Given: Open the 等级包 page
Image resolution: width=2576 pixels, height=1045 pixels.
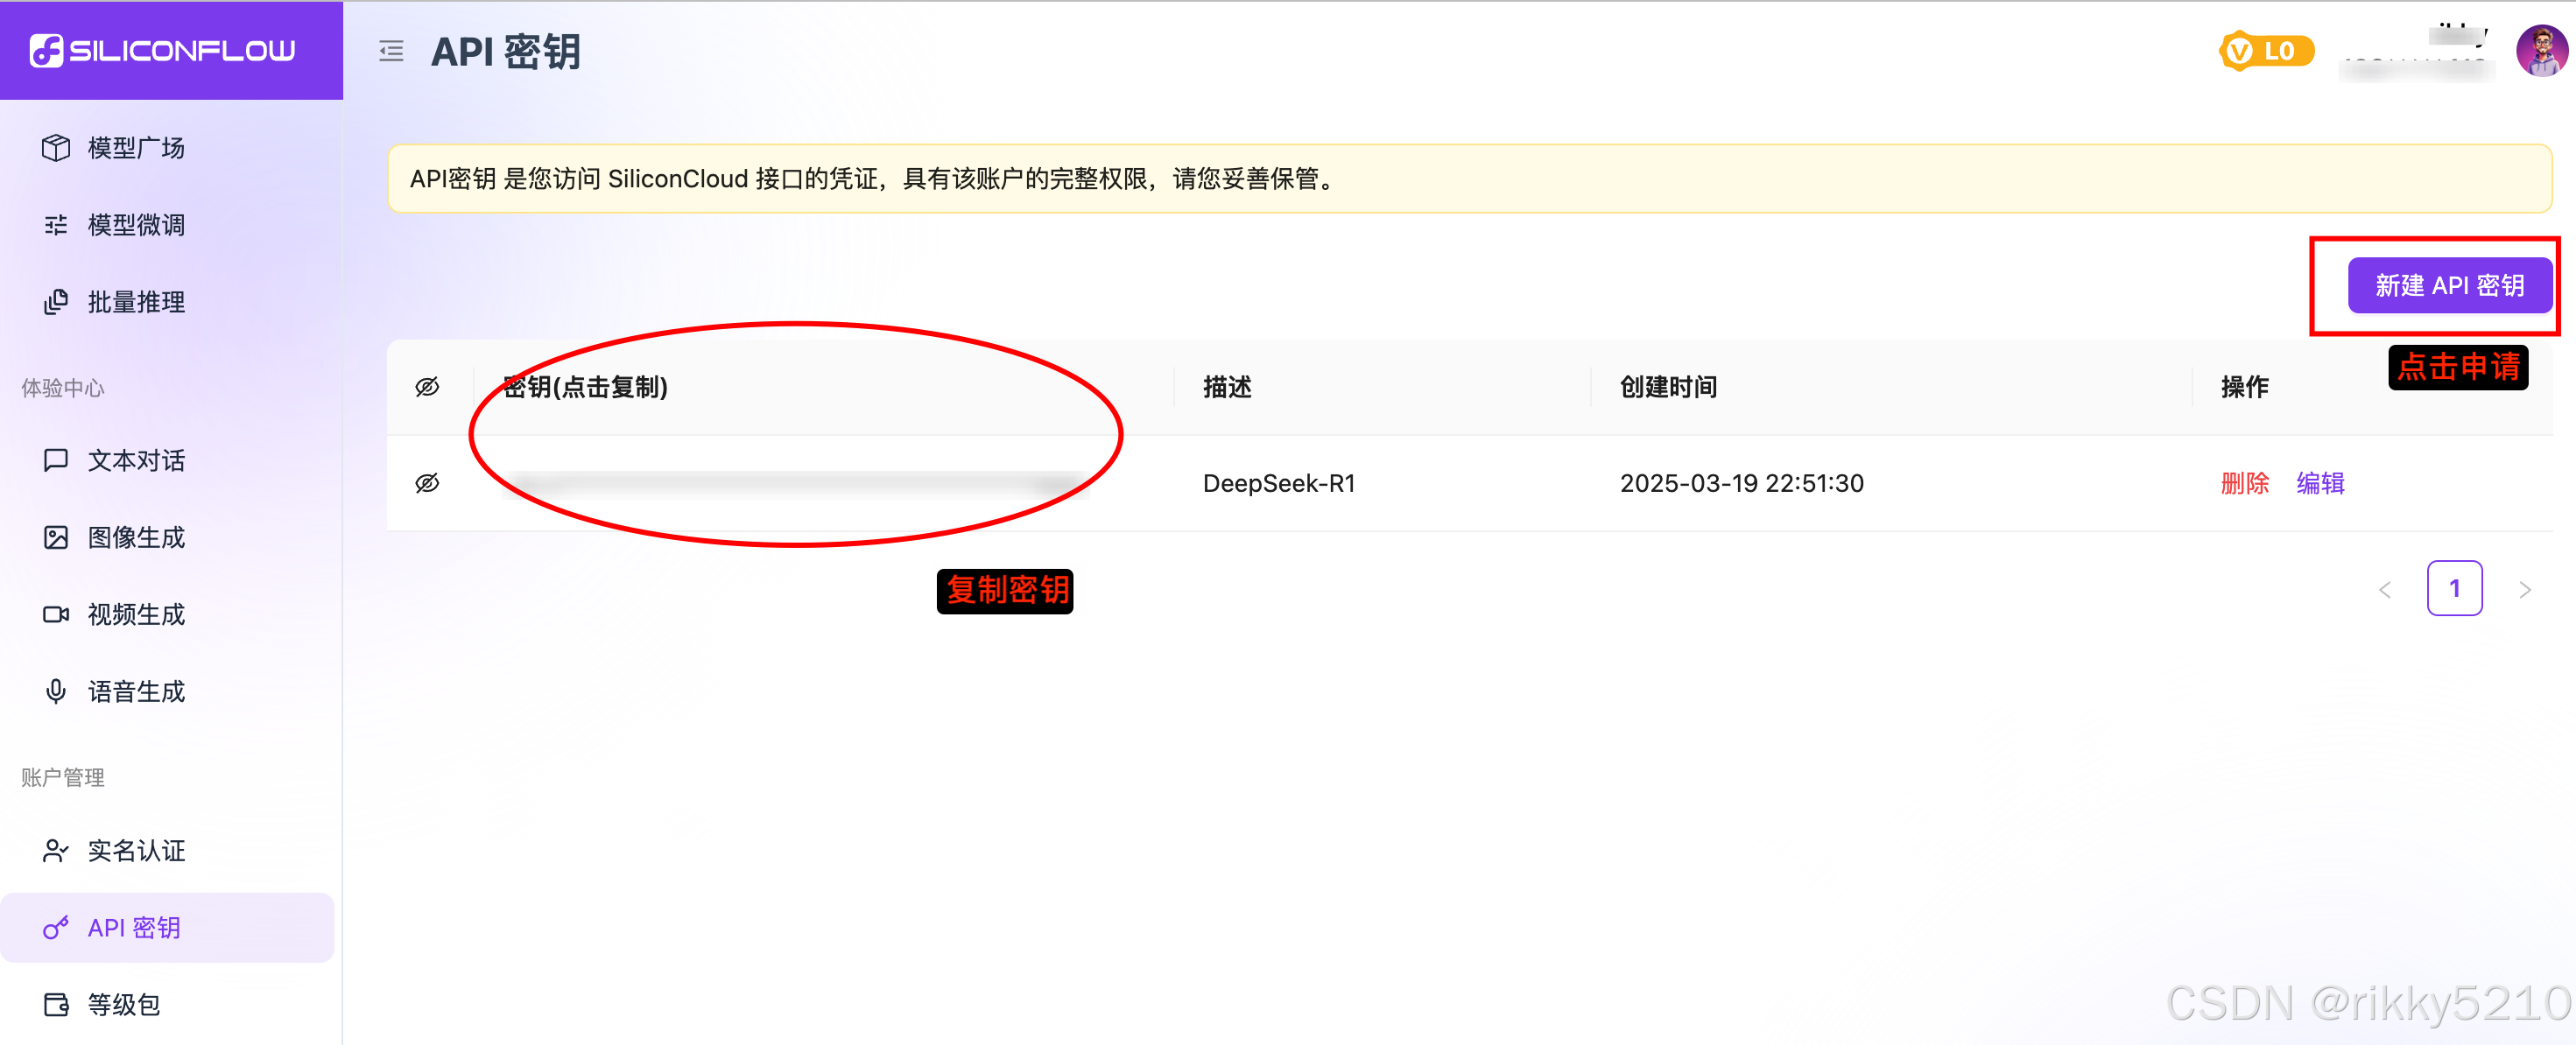Looking at the screenshot, I should 123,1004.
